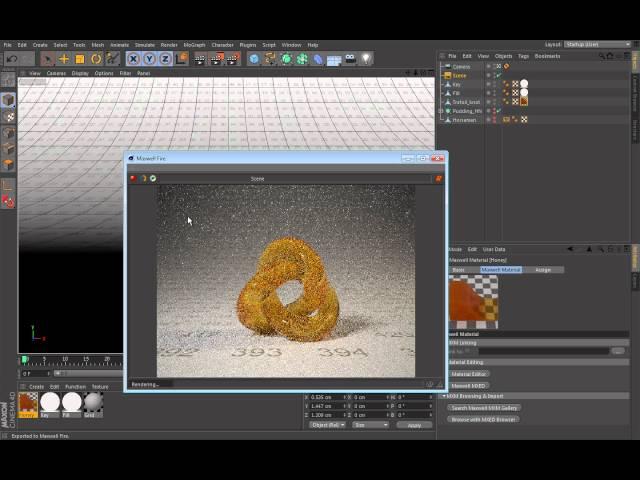Open the Size dropdown in coordinates
This screenshot has height=480, width=640.
(371, 425)
